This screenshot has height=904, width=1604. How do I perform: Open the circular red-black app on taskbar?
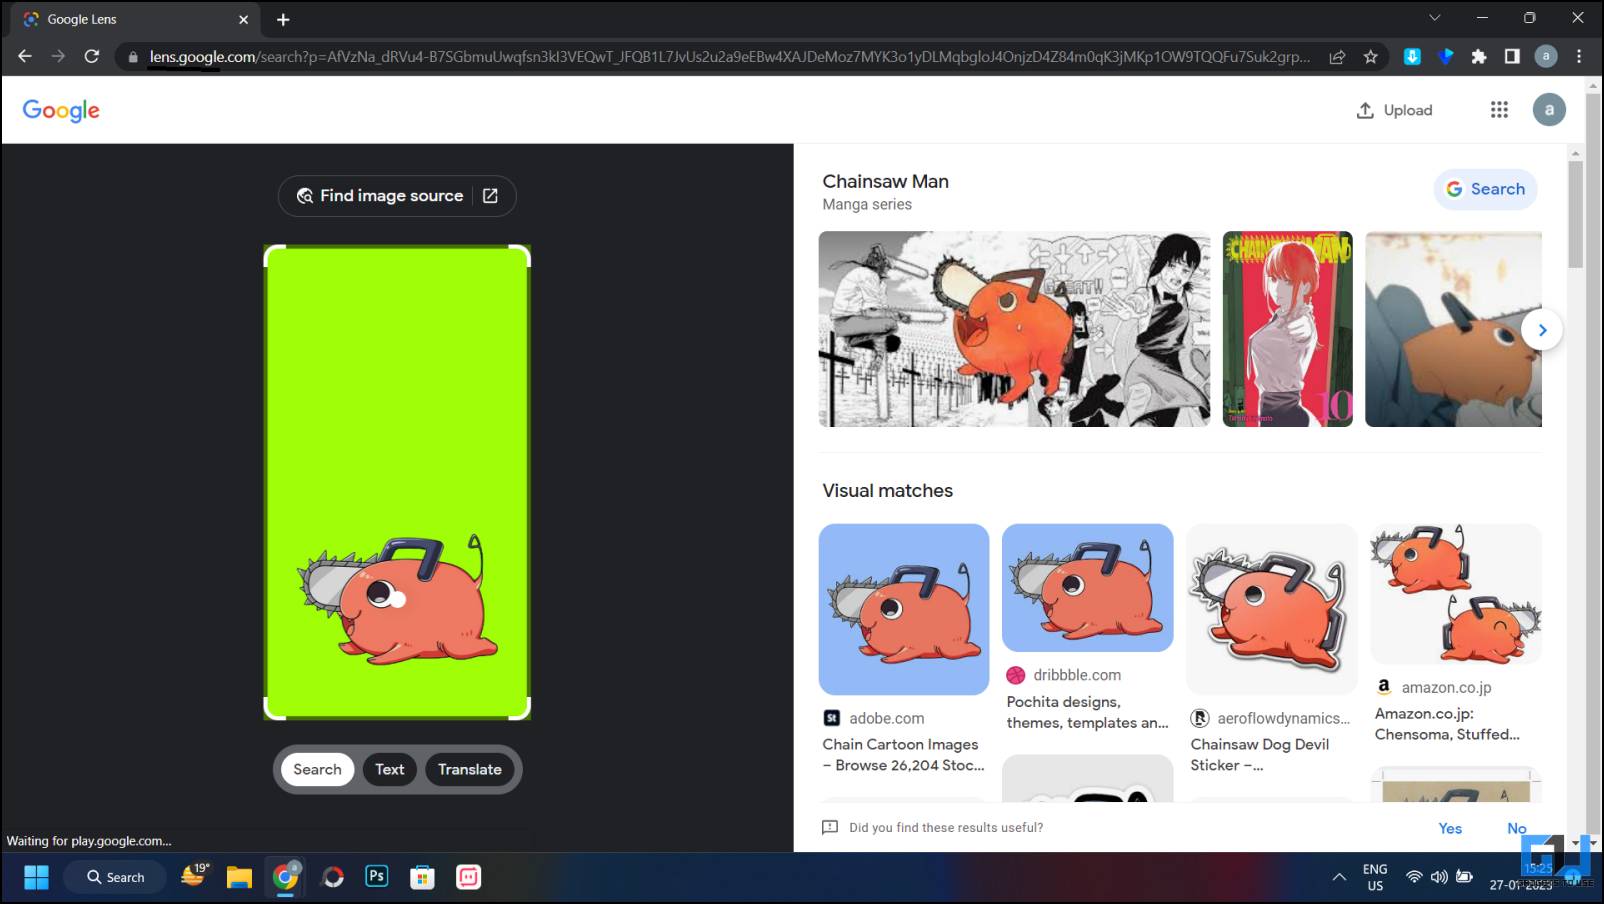(332, 877)
